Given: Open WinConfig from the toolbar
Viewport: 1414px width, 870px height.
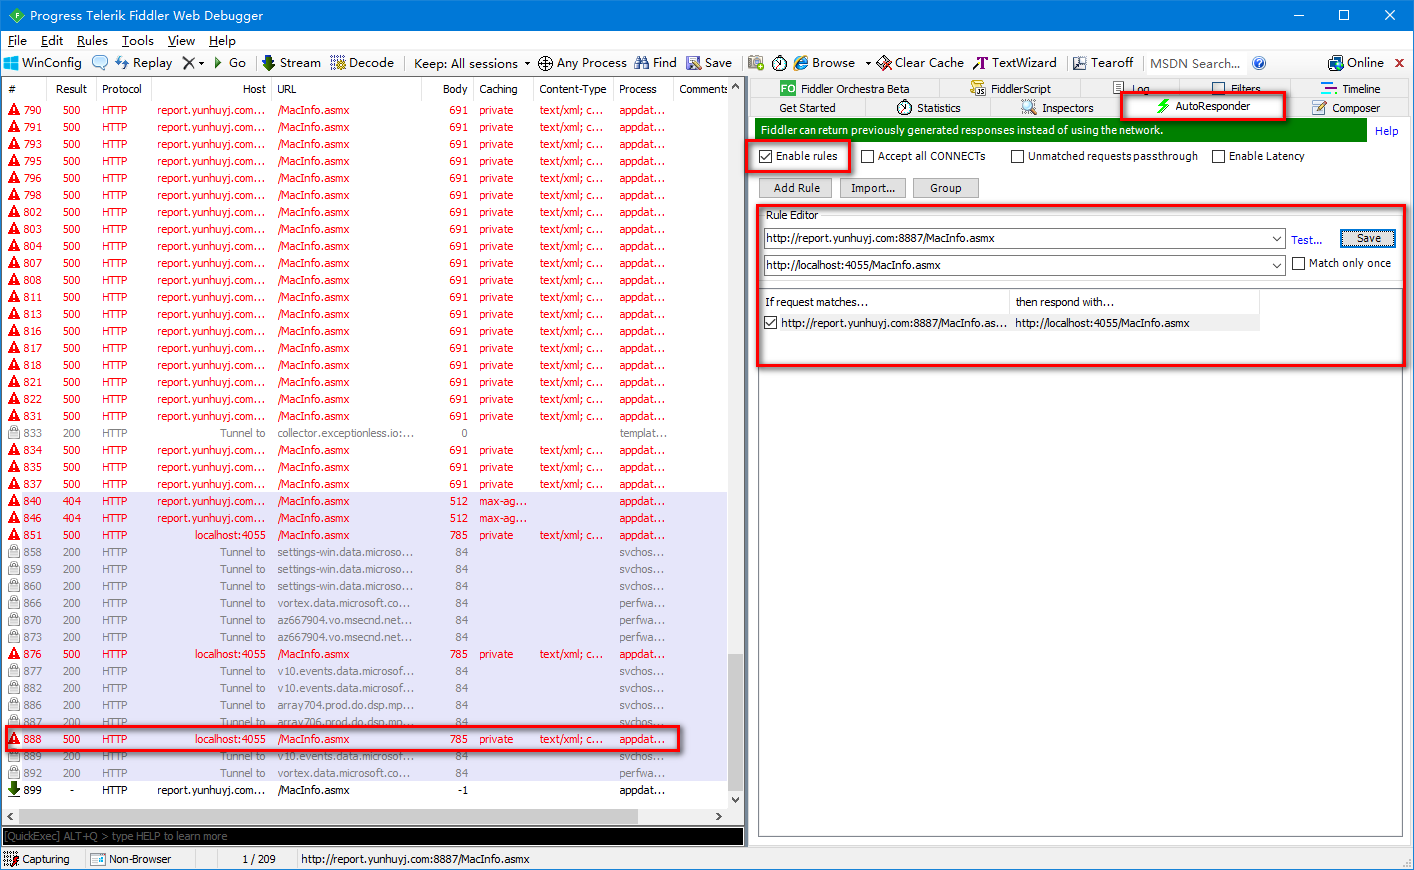Looking at the screenshot, I should [43, 62].
